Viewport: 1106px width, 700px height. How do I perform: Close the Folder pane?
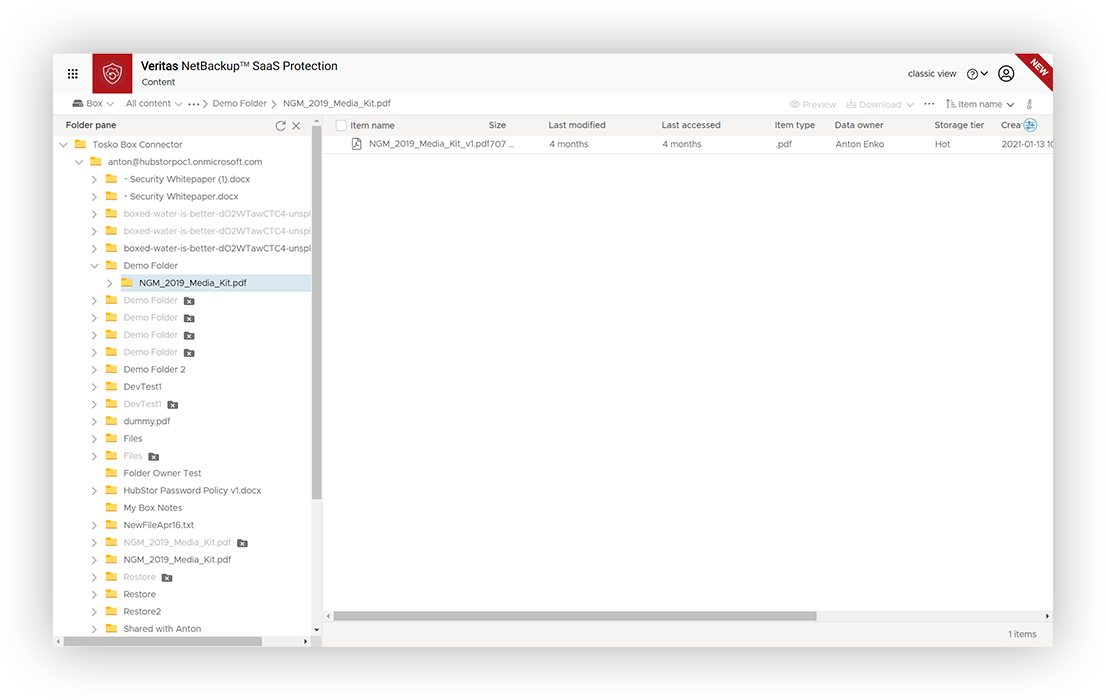pyautogui.click(x=296, y=126)
